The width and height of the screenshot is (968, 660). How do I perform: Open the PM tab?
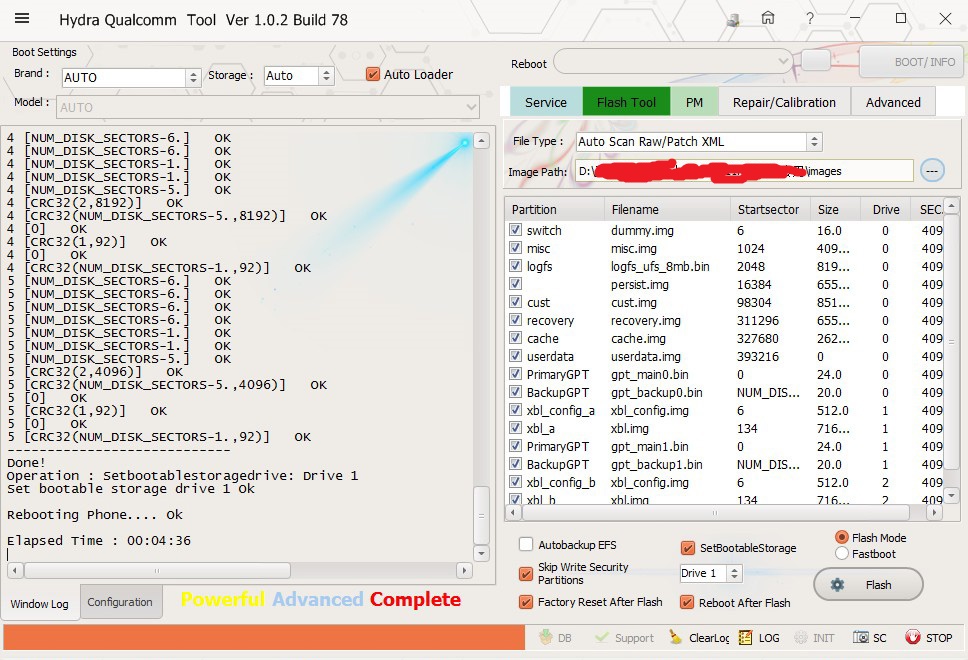pyautogui.click(x=694, y=102)
